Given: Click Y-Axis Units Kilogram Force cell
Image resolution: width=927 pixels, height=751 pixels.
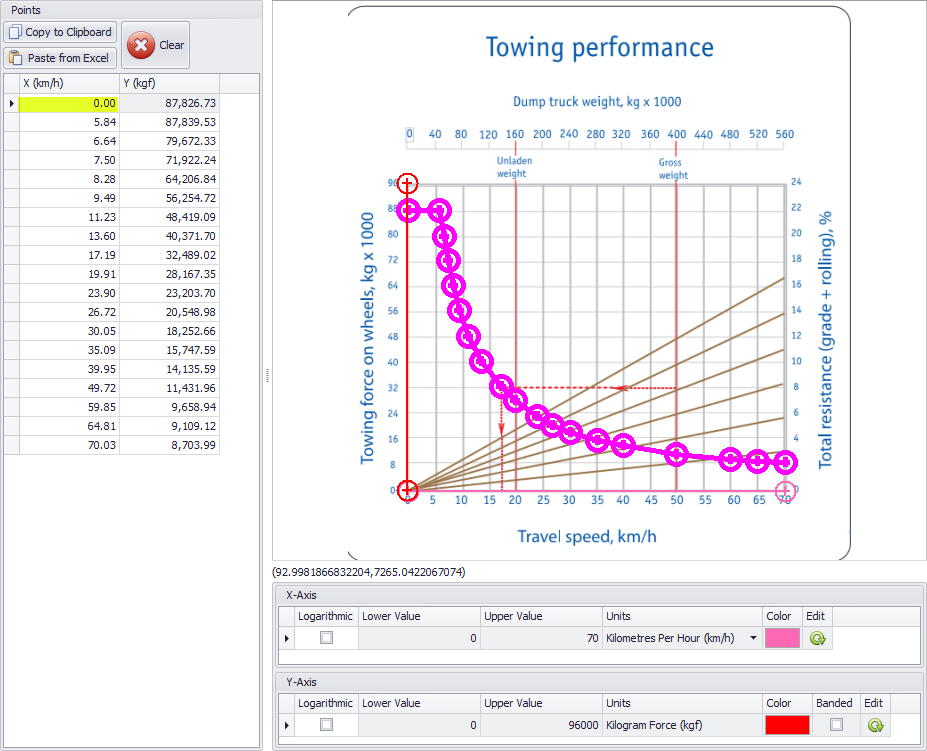Looking at the screenshot, I should point(681,725).
